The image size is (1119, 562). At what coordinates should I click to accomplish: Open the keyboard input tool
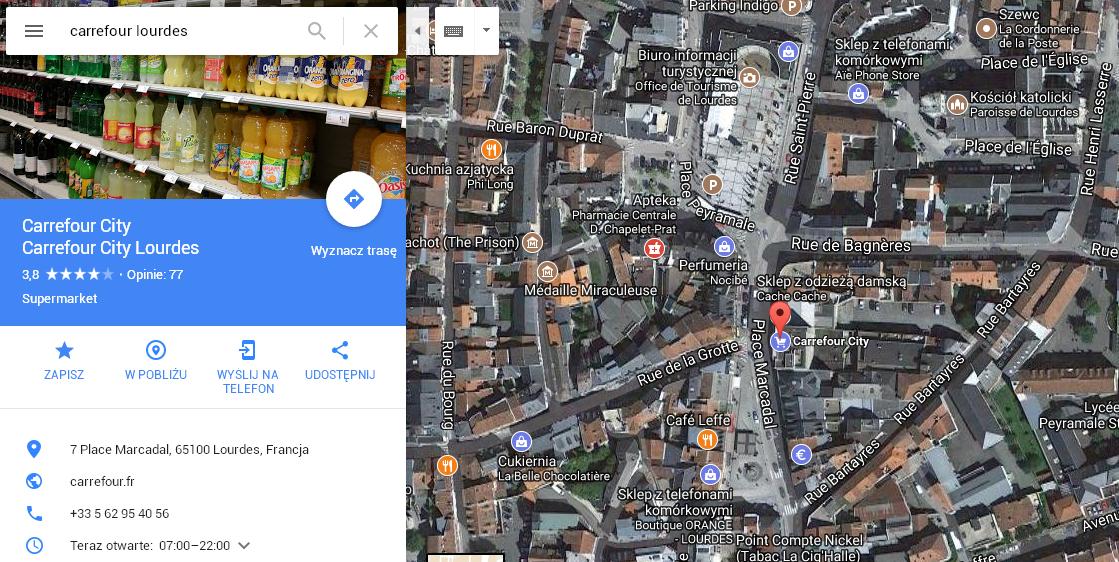coord(454,31)
